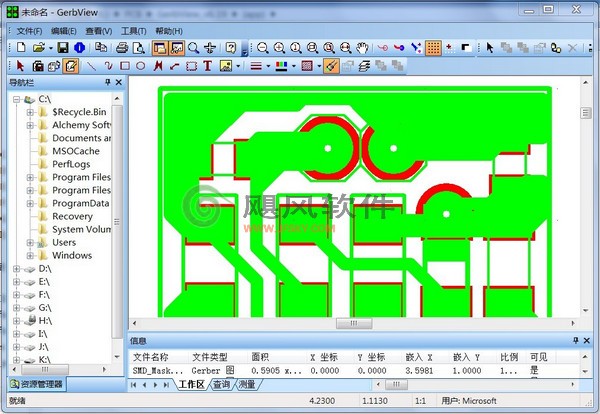600x414 pixels.
Task: Select the Recovery folder
Action: point(72,216)
